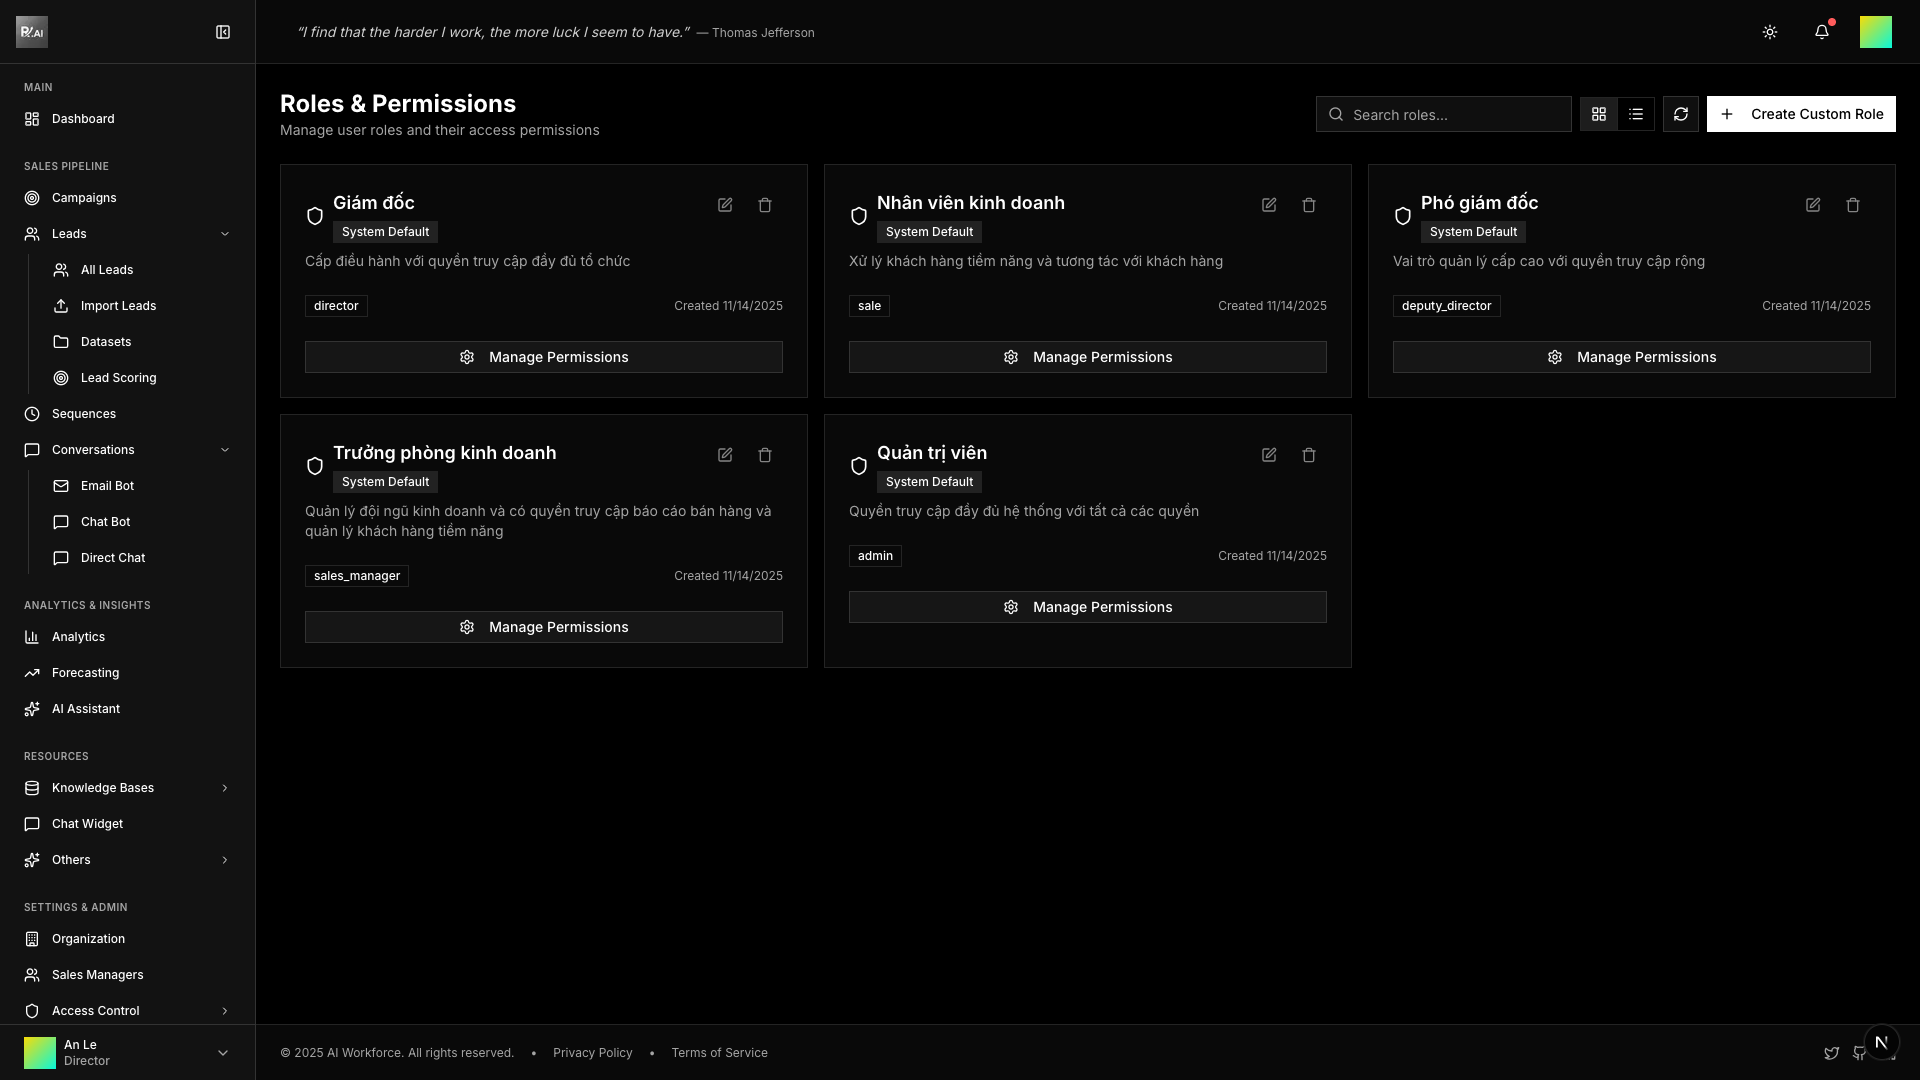Switch to list view layout
The width and height of the screenshot is (1920, 1080).
1636,114
